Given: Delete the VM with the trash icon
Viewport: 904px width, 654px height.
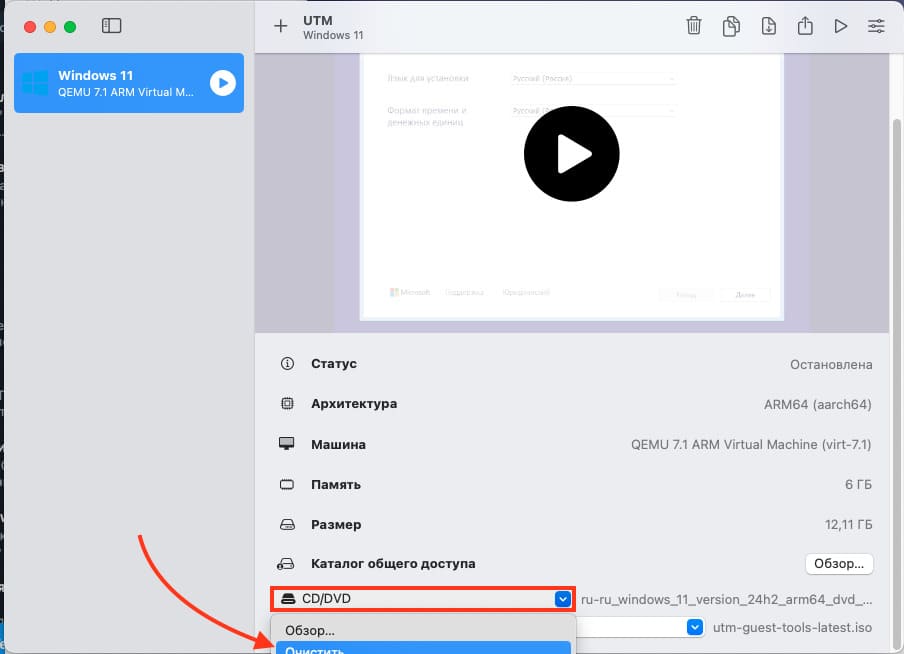Looking at the screenshot, I should tap(693, 26).
